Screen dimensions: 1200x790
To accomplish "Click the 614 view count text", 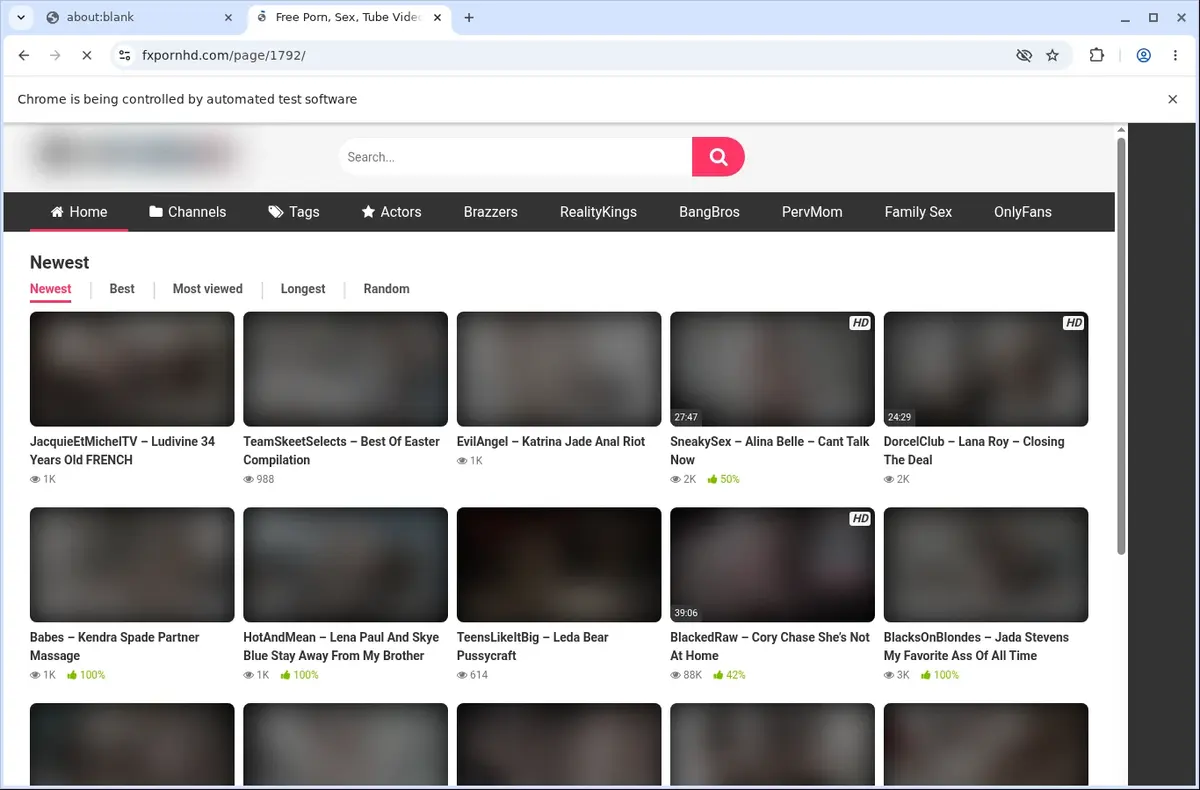I will 479,676.
